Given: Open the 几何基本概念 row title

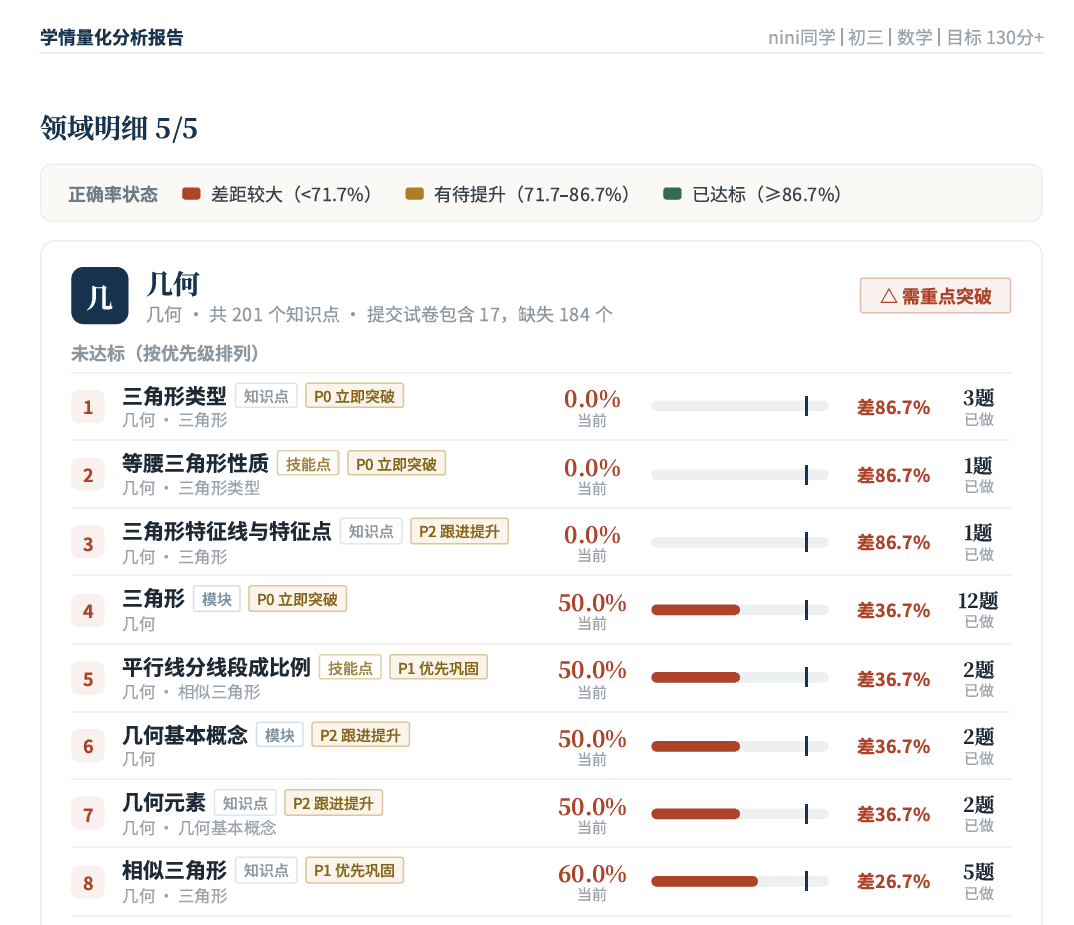Looking at the screenshot, I should [x=185, y=735].
